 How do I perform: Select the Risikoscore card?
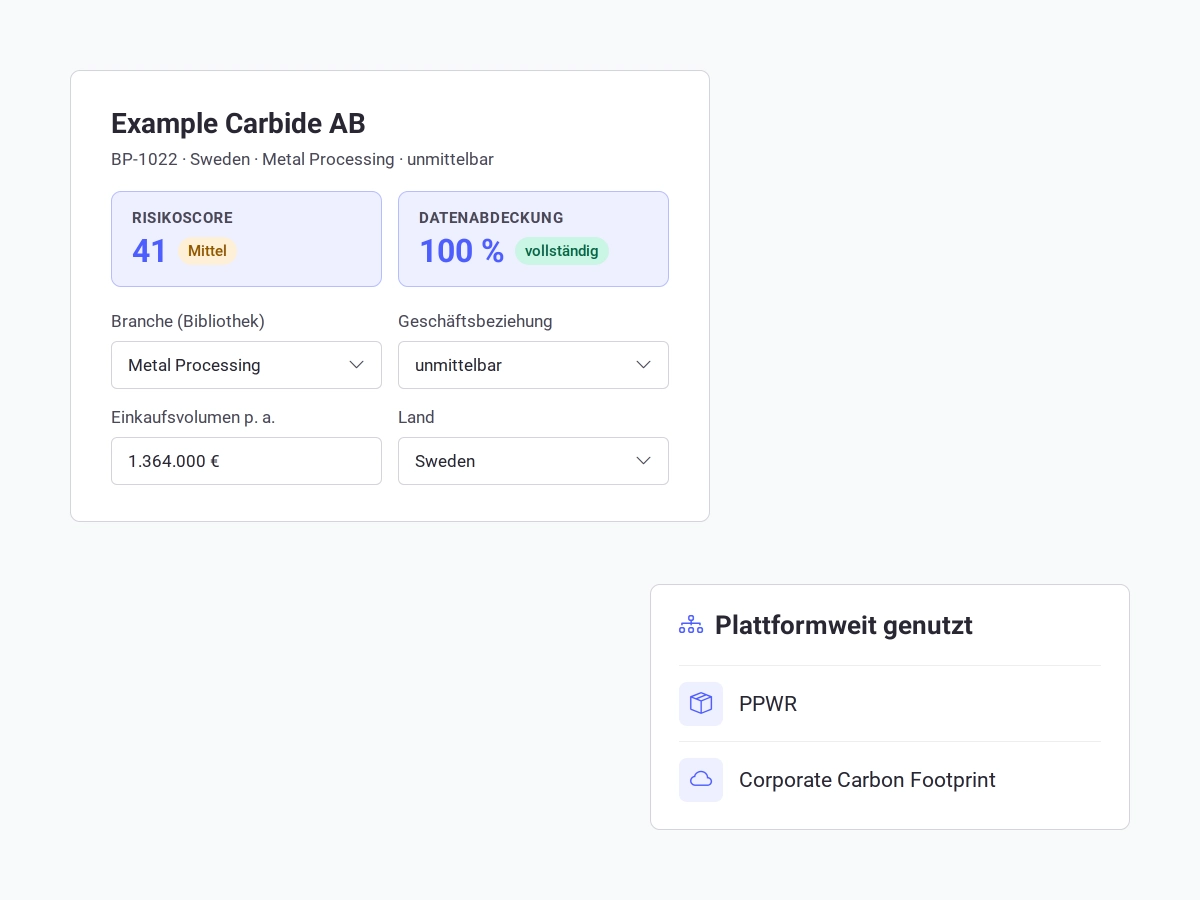tap(246, 239)
